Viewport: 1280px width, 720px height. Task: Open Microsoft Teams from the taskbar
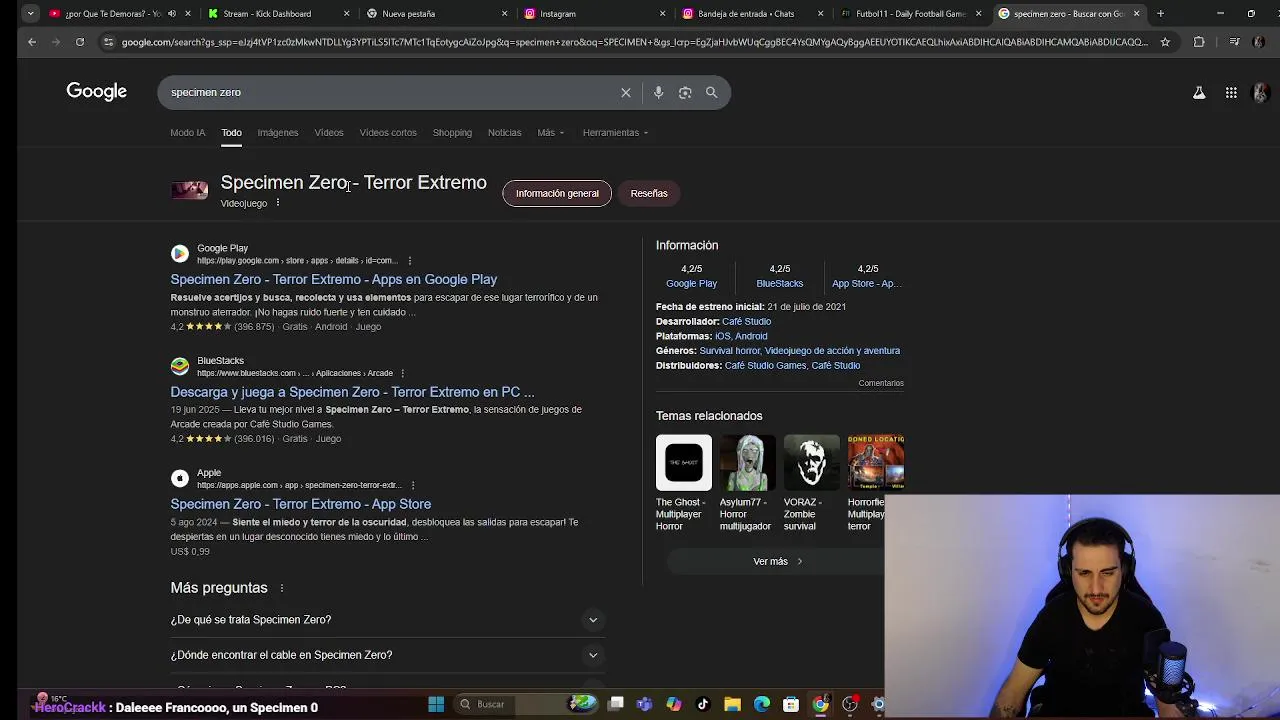[644, 704]
